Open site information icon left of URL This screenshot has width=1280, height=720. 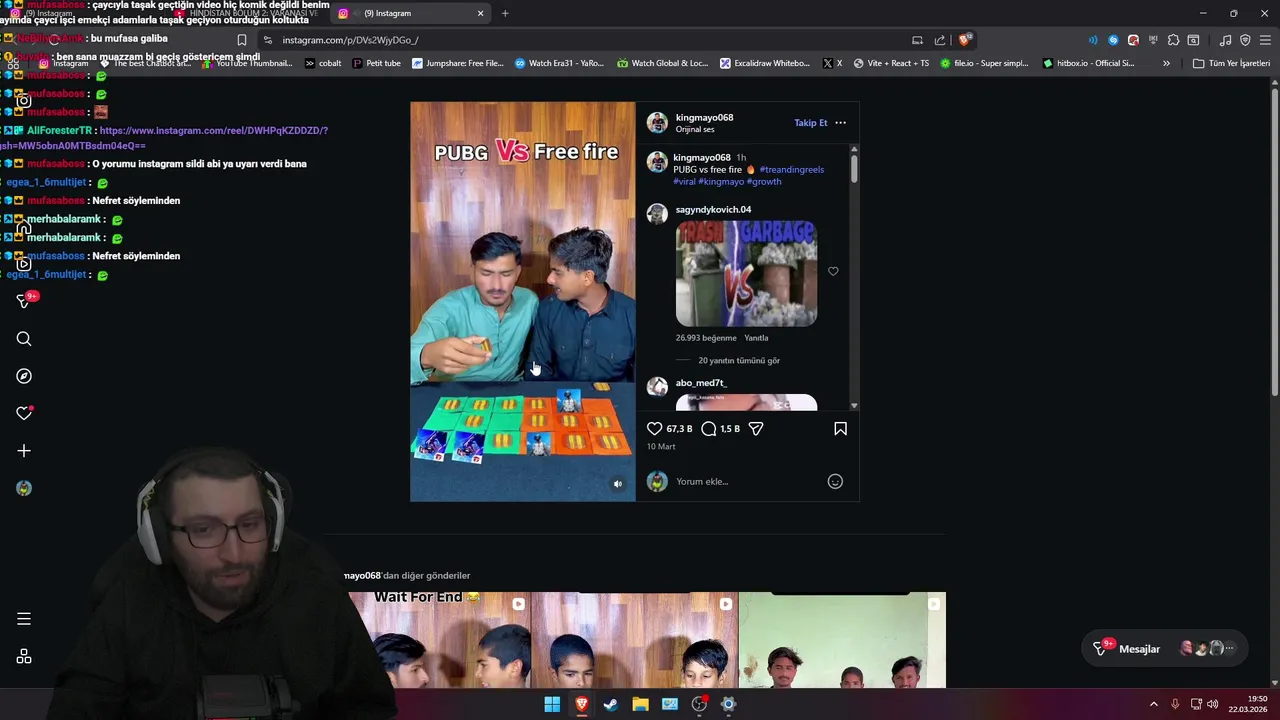pyautogui.click(x=267, y=40)
